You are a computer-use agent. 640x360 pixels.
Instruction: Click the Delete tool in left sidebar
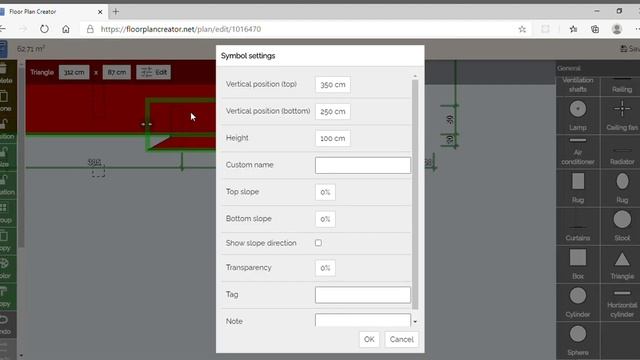(x=6, y=73)
